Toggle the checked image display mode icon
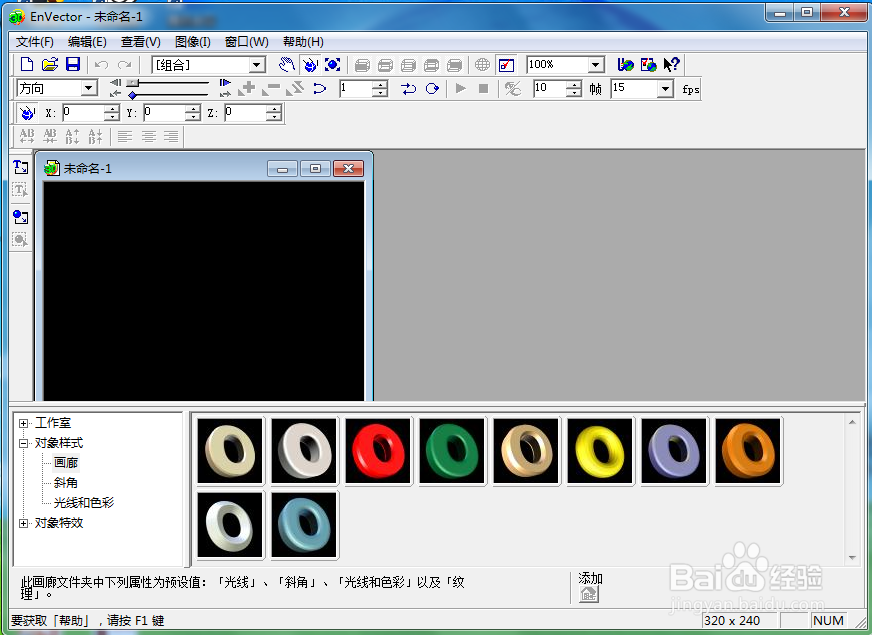Viewport: 872px width, 635px height. 506,65
